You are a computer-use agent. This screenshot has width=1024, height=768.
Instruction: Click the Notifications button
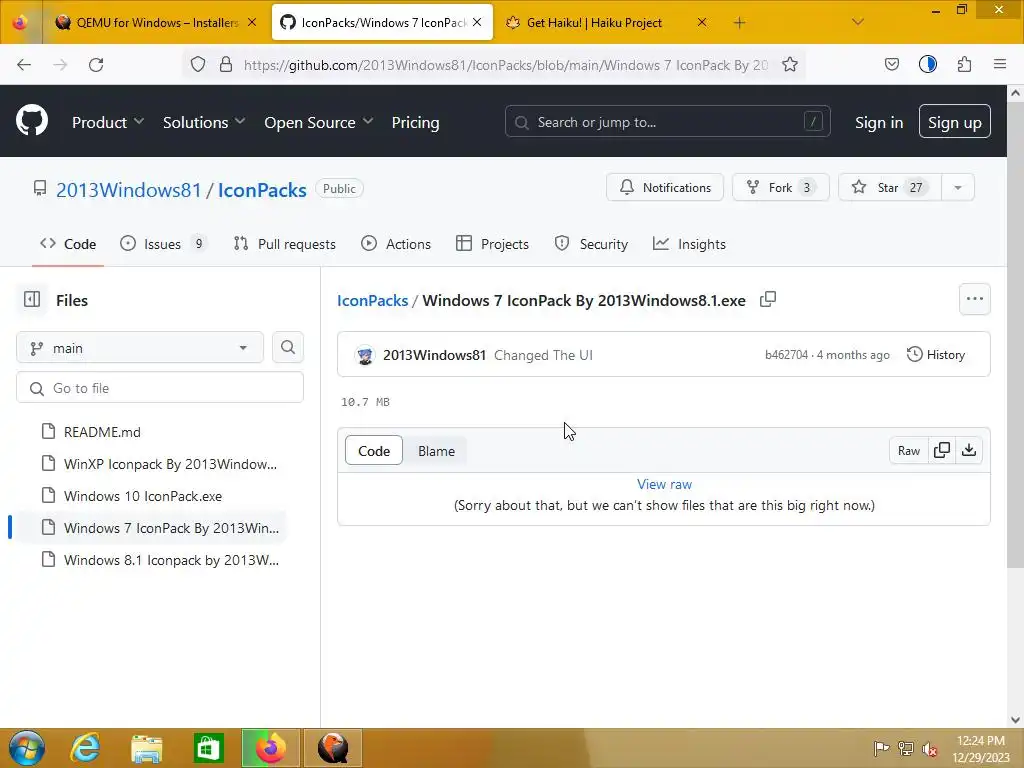coord(665,187)
